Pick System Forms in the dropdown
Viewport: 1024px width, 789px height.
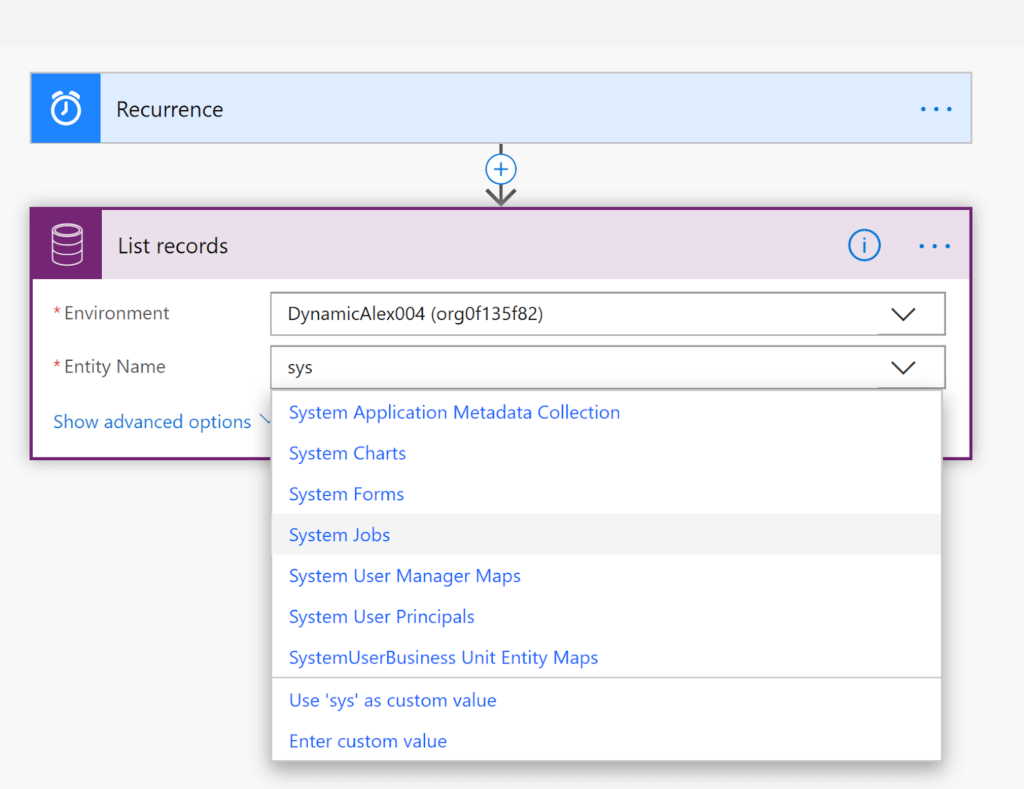346,494
